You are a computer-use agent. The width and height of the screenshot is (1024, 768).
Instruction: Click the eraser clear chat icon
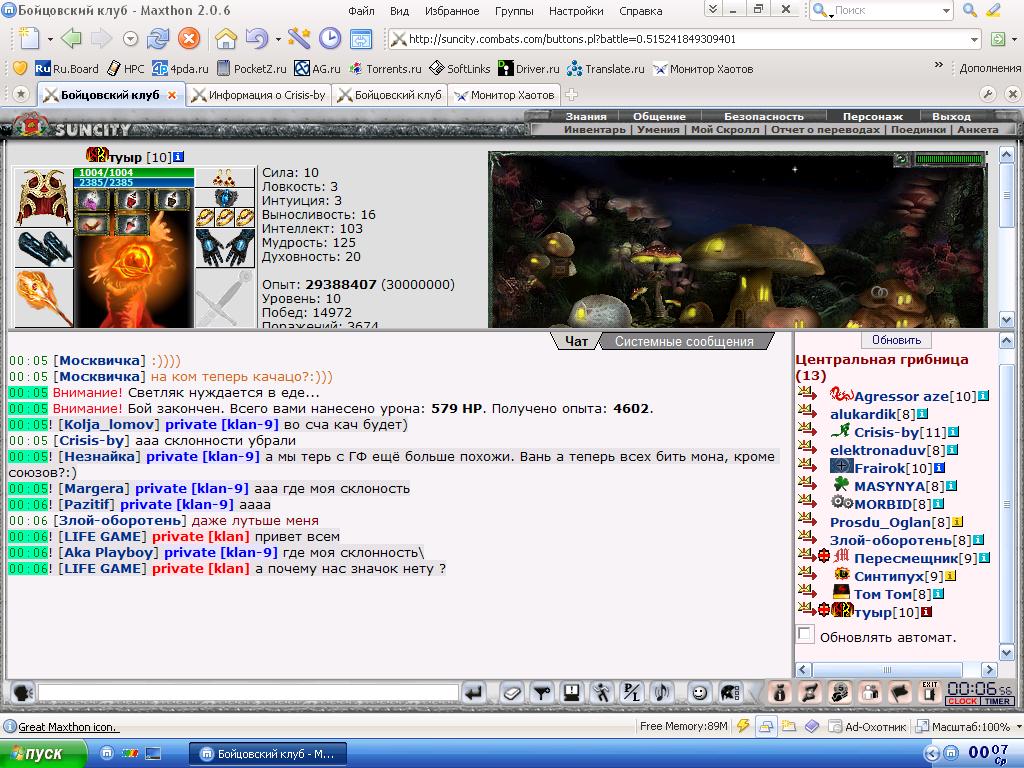[512, 692]
